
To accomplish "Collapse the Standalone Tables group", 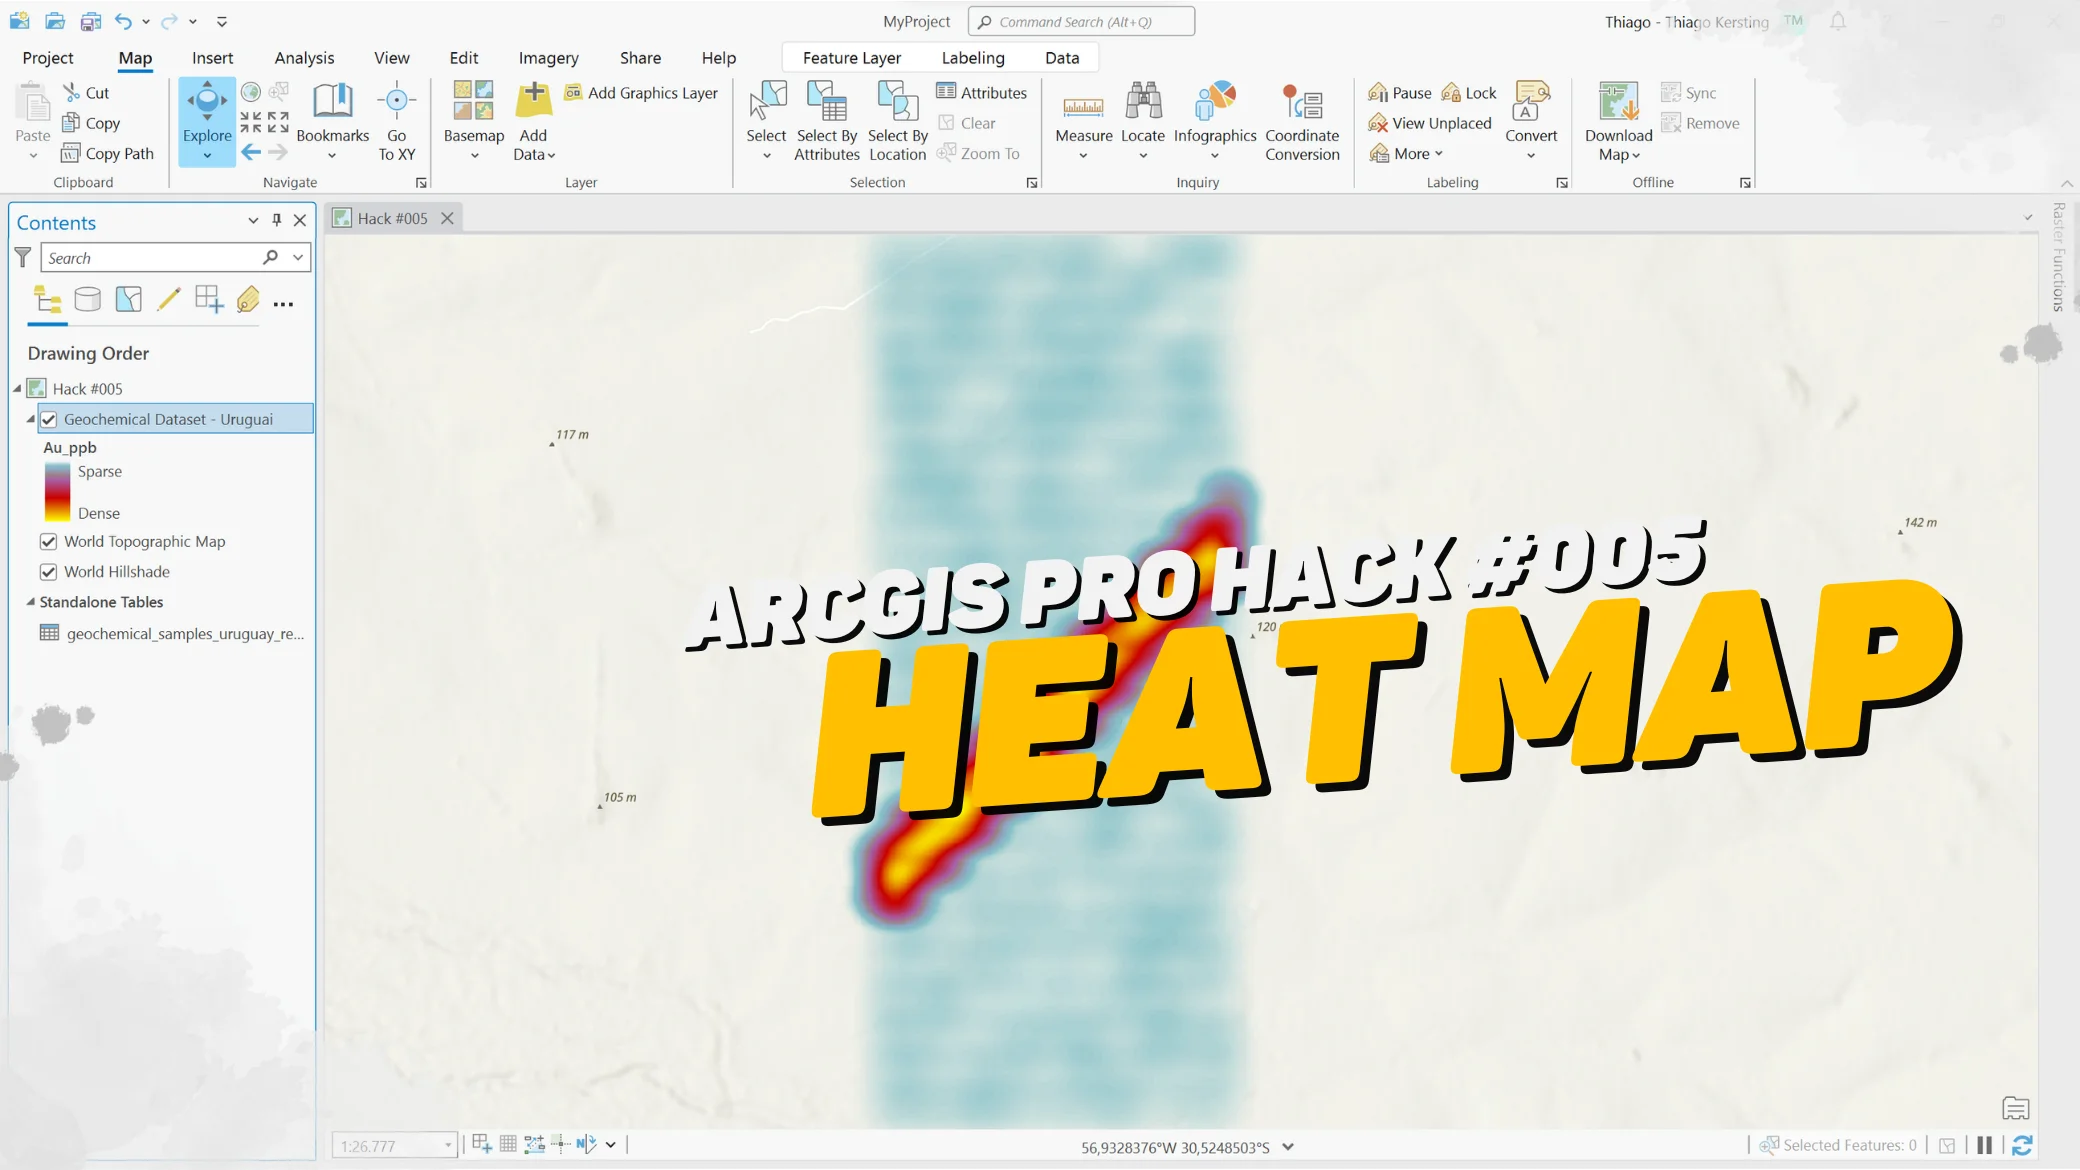I will (x=30, y=602).
